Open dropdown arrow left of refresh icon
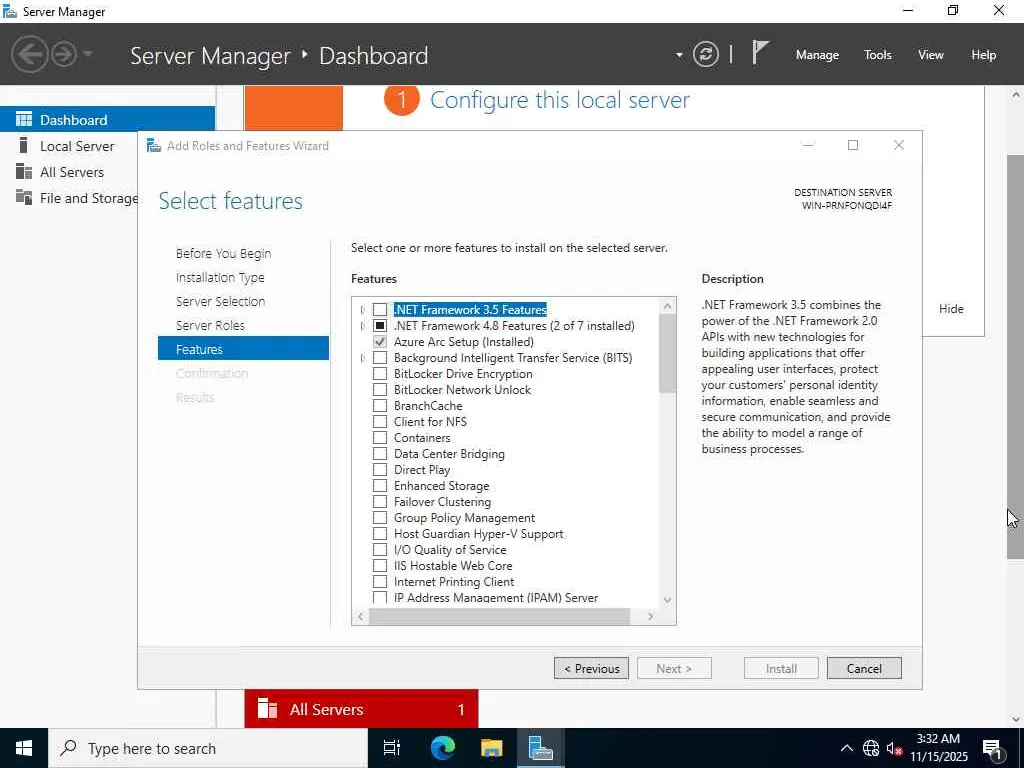The image size is (1024, 768). click(x=679, y=55)
